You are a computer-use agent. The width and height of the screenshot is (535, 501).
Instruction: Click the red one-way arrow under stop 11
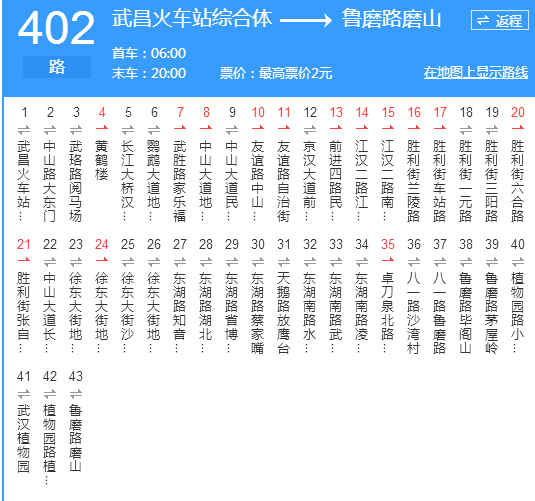tap(284, 128)
